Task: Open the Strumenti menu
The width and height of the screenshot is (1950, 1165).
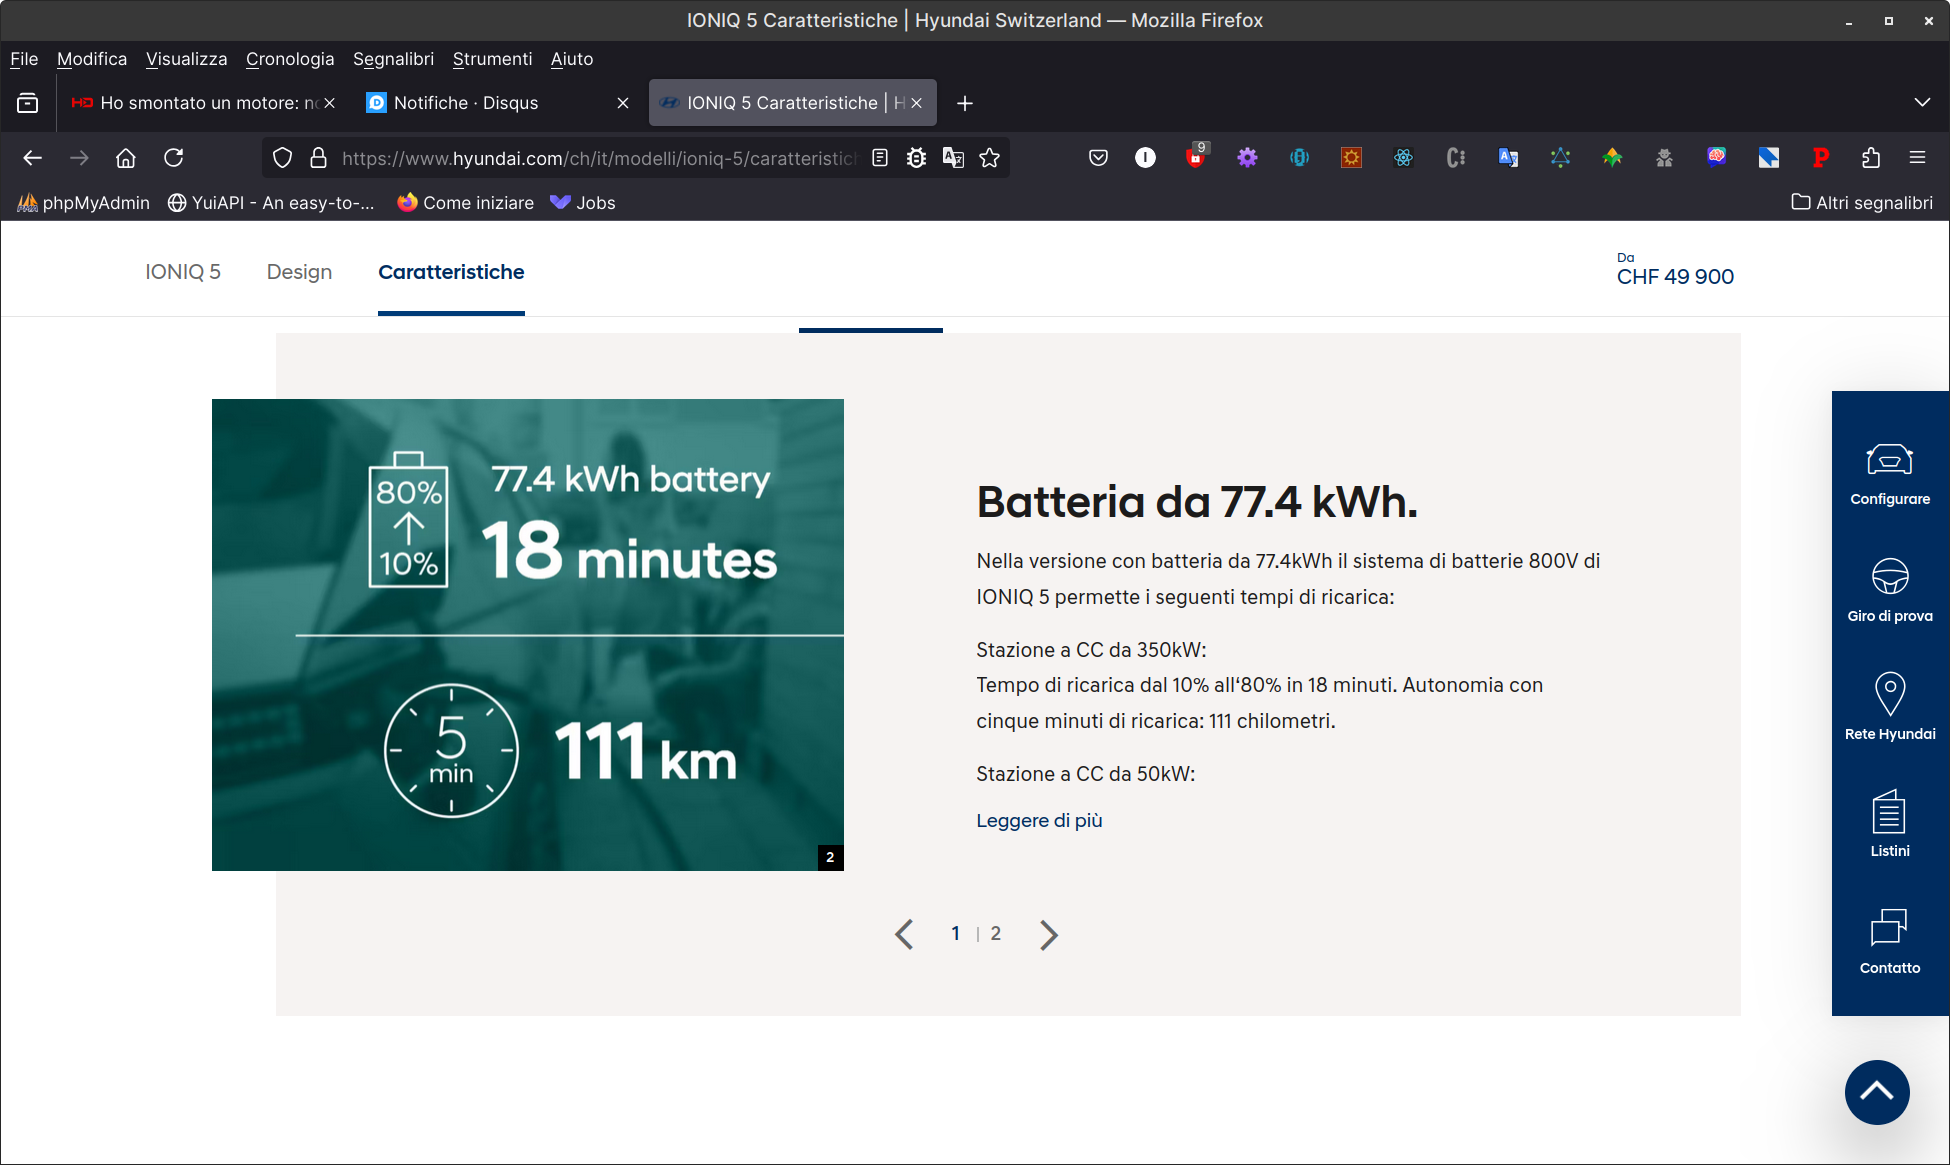Action: pyautogui.click(x=493, y=59)
